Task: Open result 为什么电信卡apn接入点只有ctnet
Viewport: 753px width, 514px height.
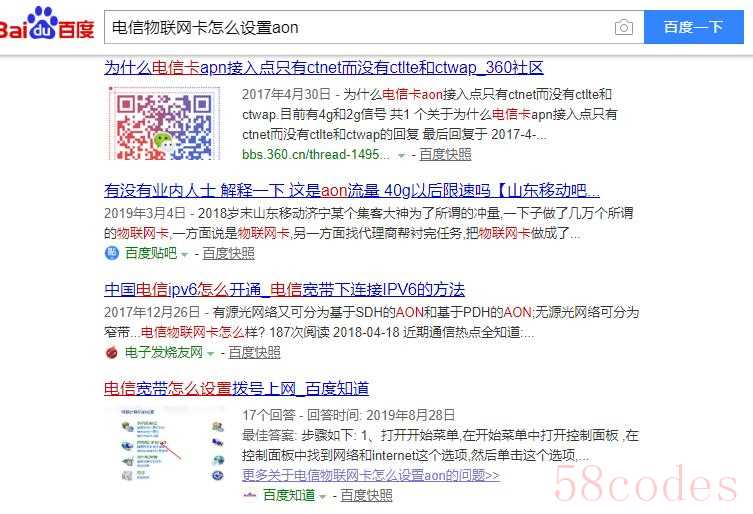Action: coord(324,68)
